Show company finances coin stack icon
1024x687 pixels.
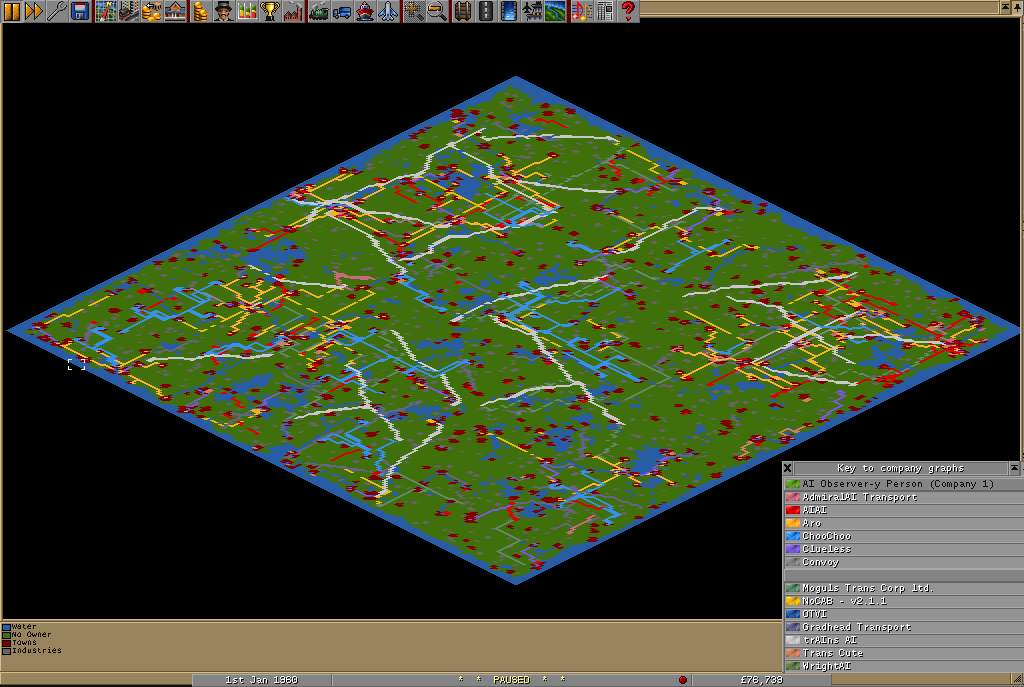(x=201, y=11)
